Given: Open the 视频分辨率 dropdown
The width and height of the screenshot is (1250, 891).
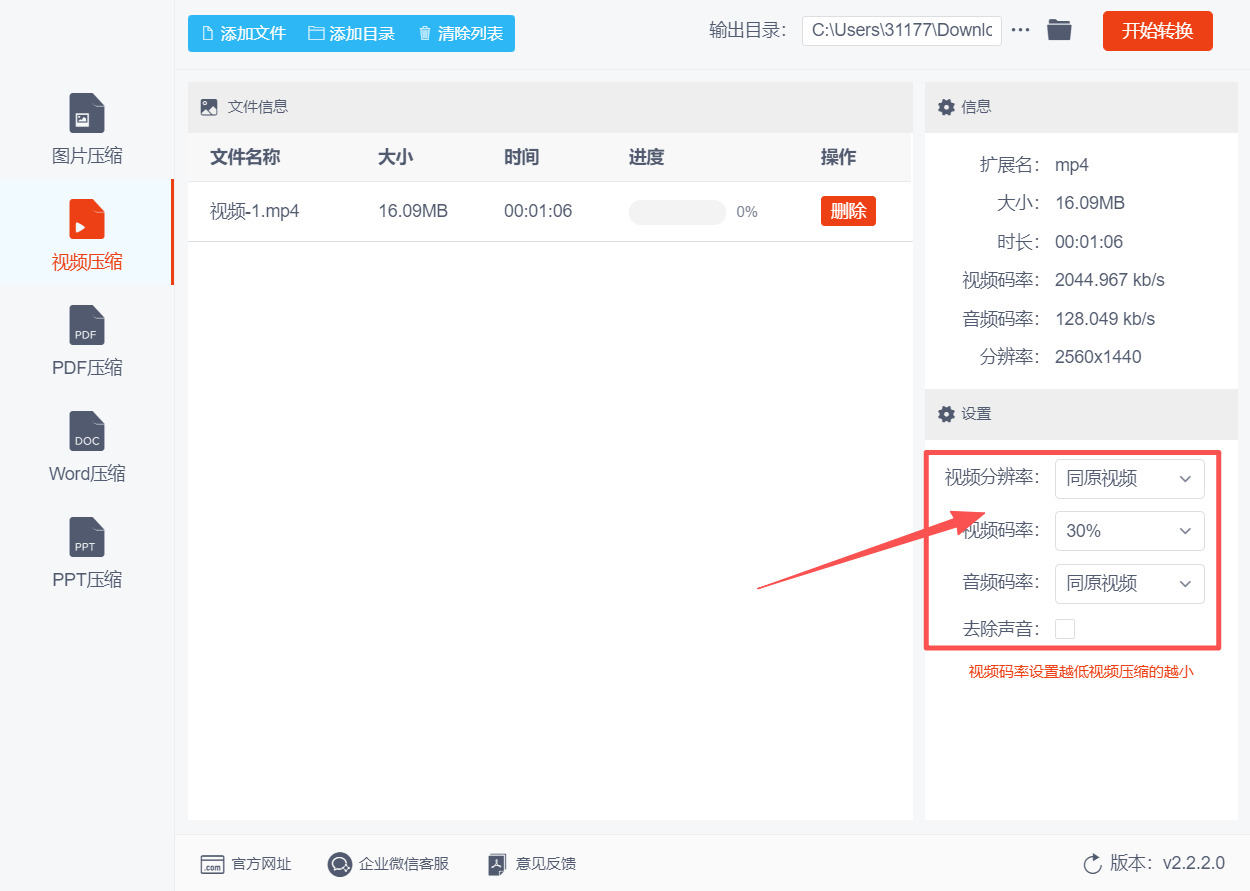Looking at the screenshot, I should coord(1130,479).
